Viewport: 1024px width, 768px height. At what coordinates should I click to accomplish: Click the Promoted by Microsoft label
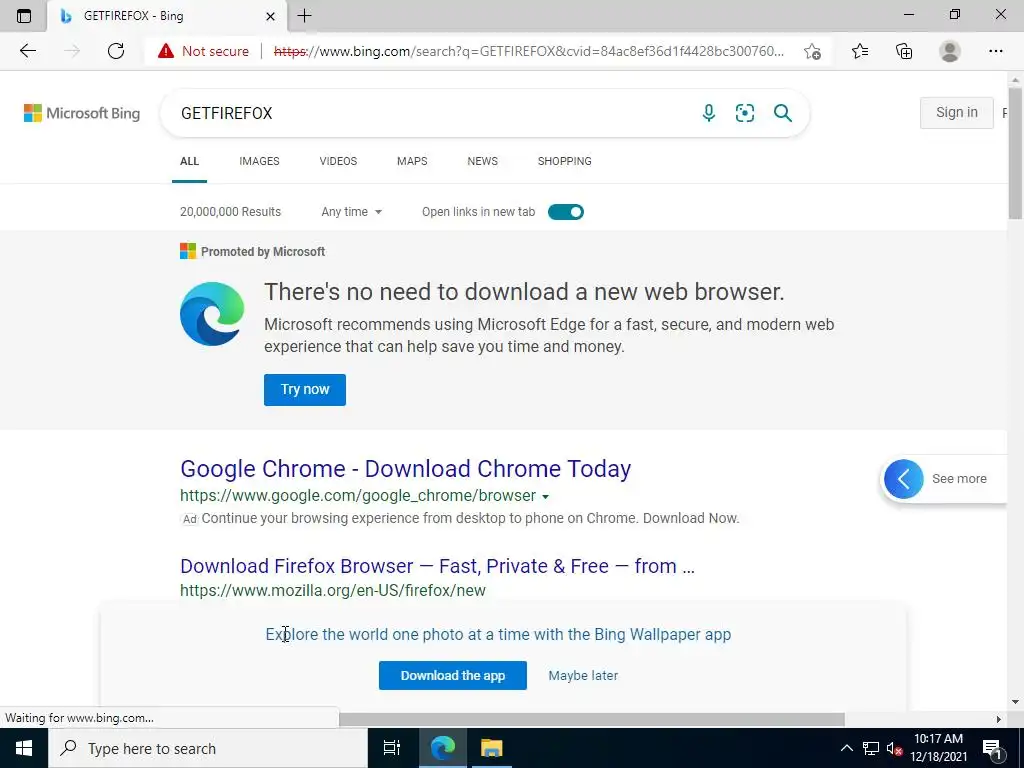coord(263,251)
